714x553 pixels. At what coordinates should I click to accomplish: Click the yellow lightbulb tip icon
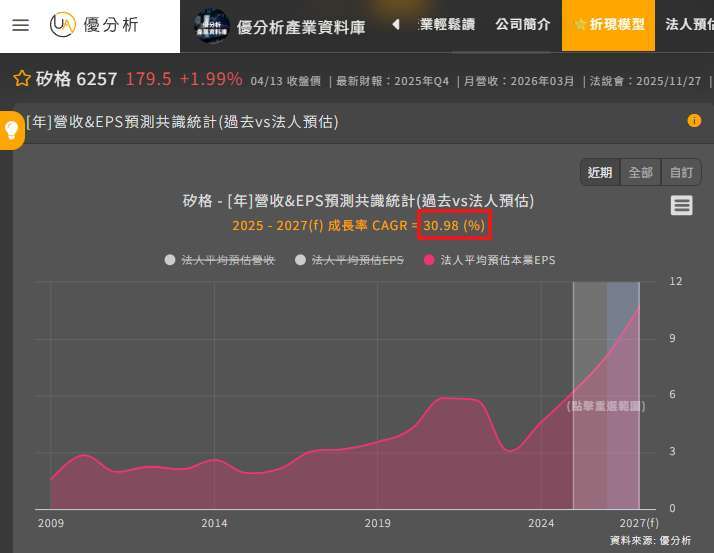12,130
